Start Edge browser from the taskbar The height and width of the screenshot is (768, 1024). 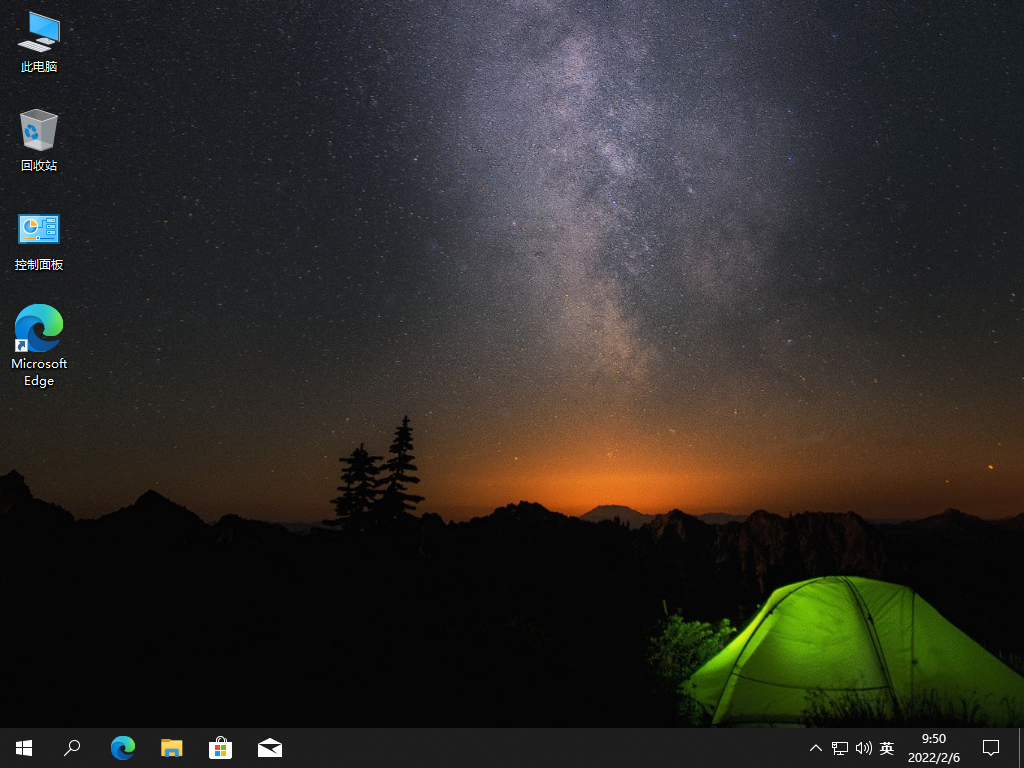[x=122, y=747]
